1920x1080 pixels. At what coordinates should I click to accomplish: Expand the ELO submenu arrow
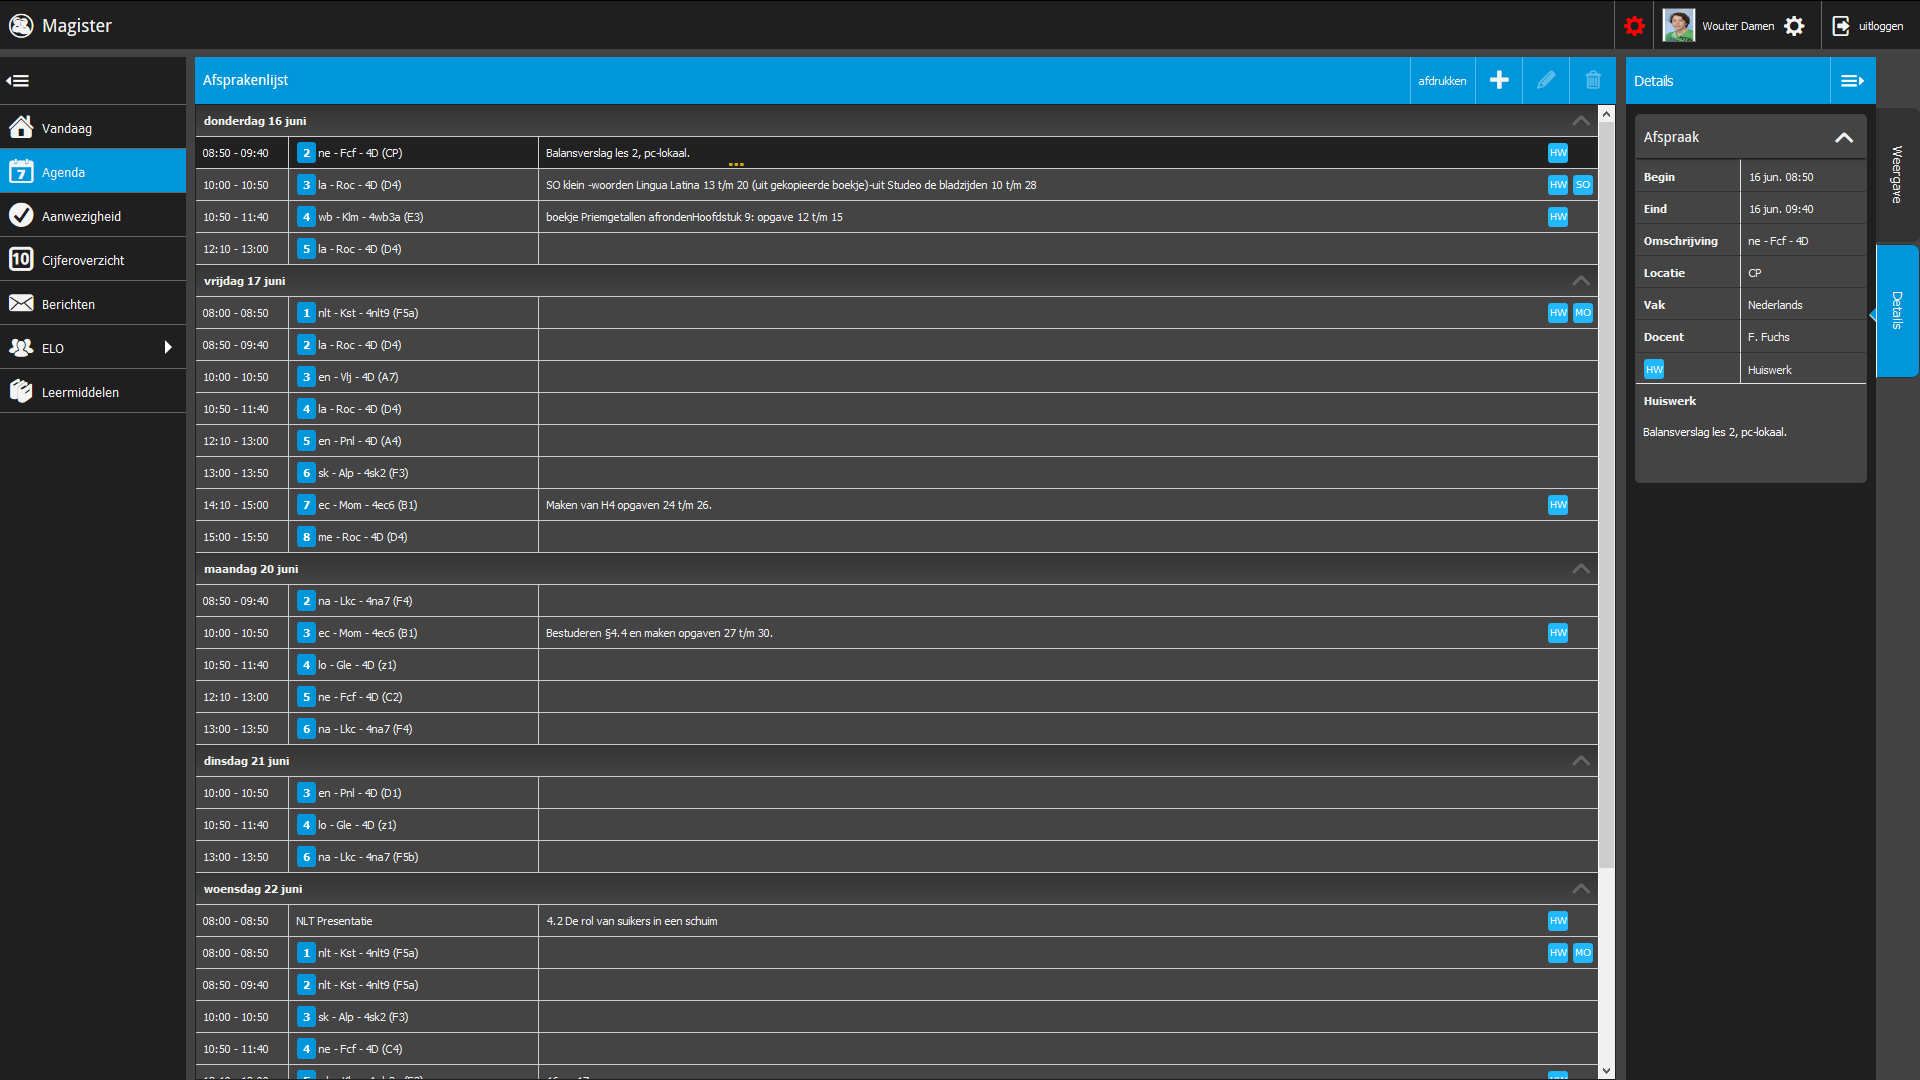coord(168,348)
